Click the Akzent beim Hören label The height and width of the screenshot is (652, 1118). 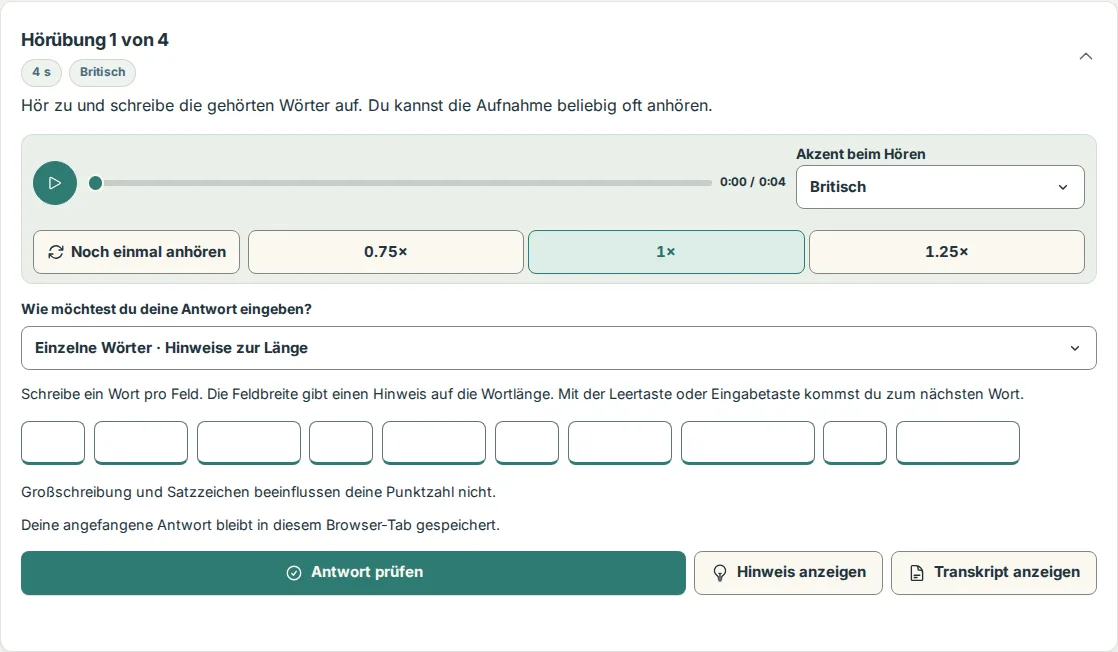pos(861,154)
